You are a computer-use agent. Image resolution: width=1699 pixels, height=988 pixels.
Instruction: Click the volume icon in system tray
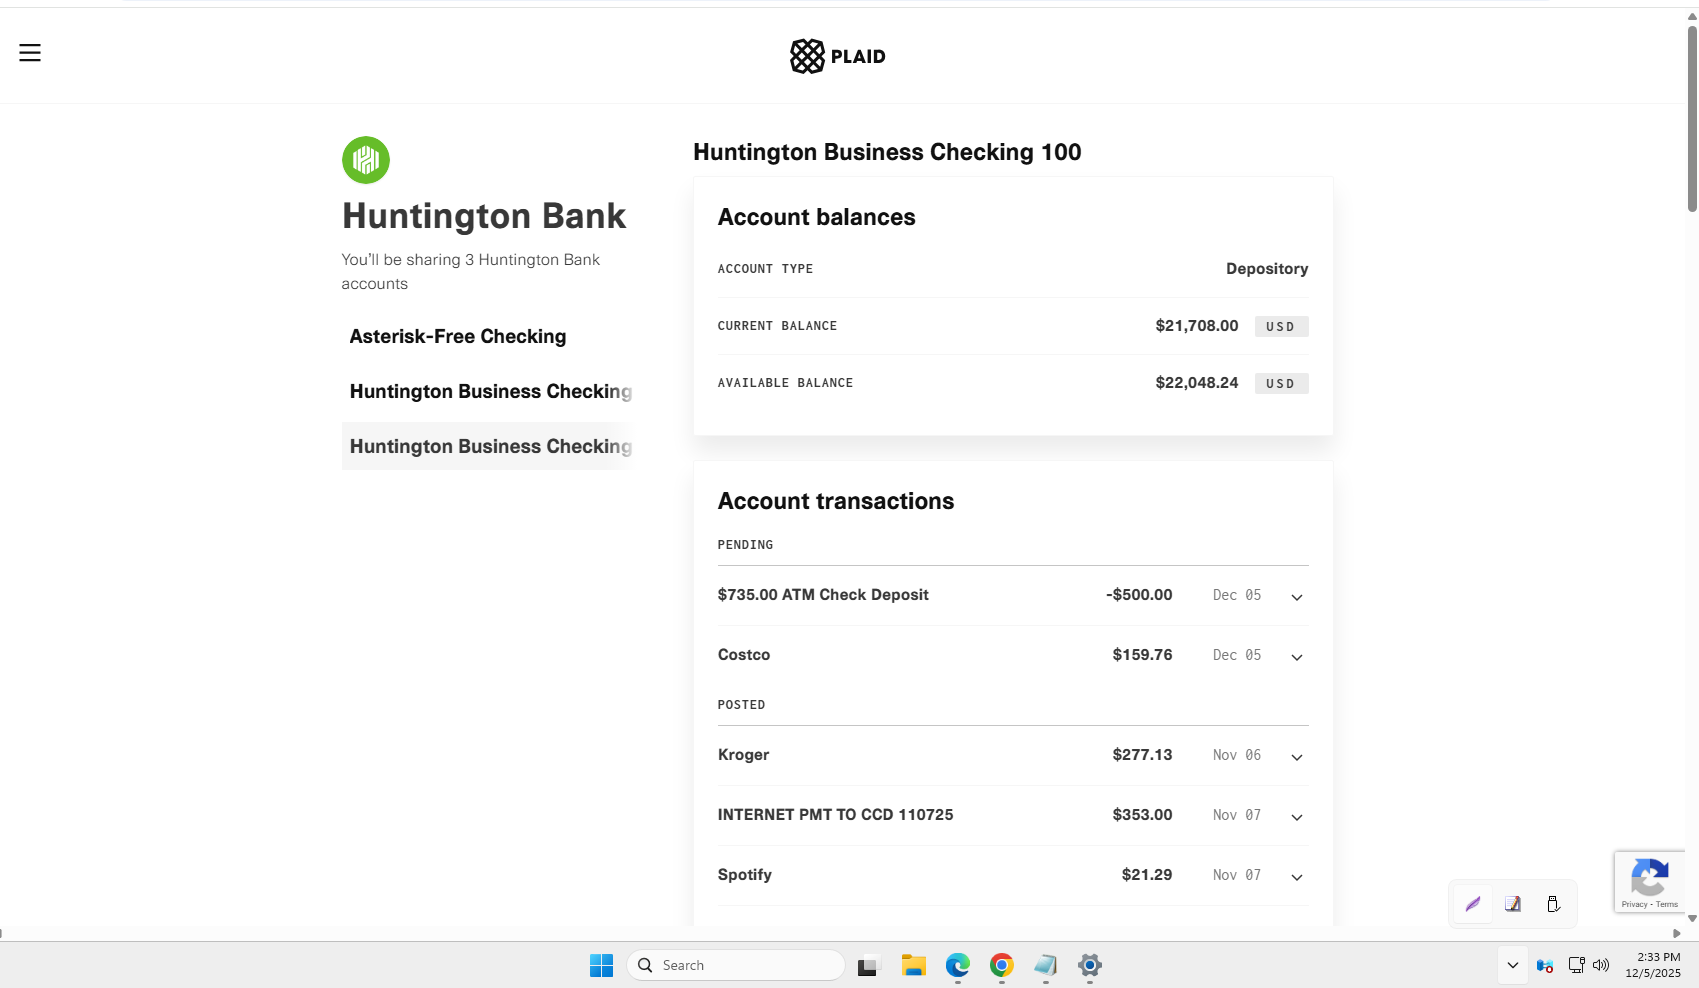click(1601, 965)
